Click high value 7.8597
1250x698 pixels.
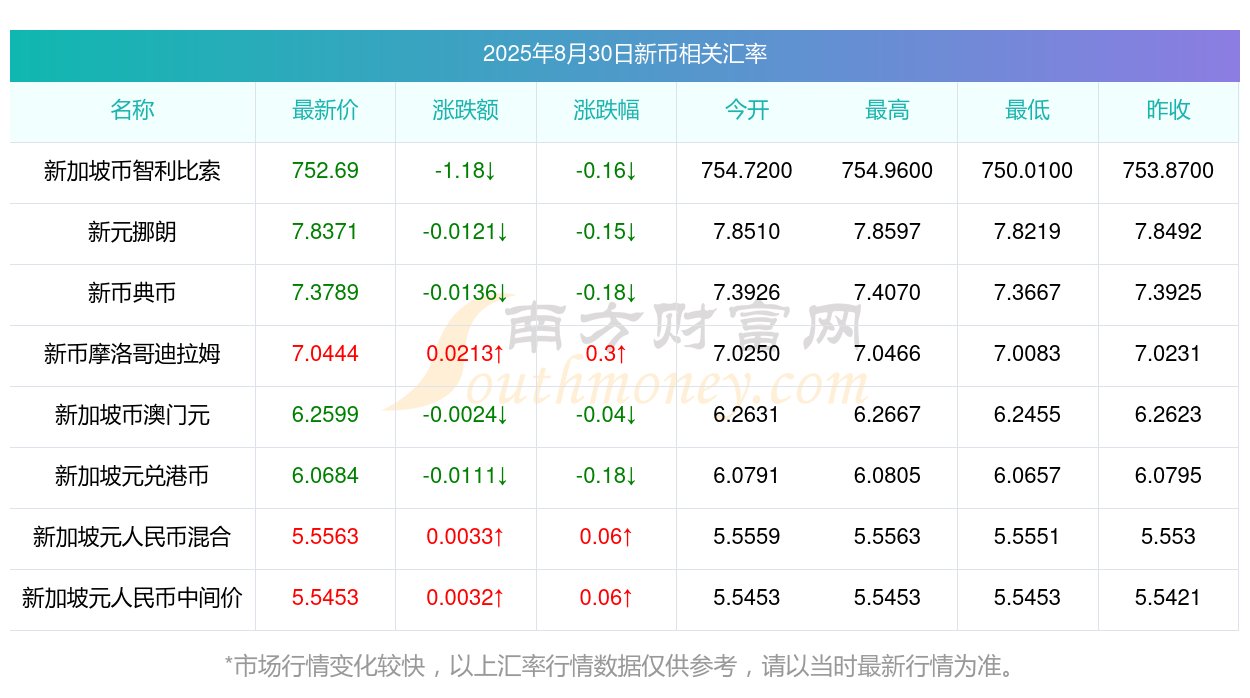click(887, 232)
